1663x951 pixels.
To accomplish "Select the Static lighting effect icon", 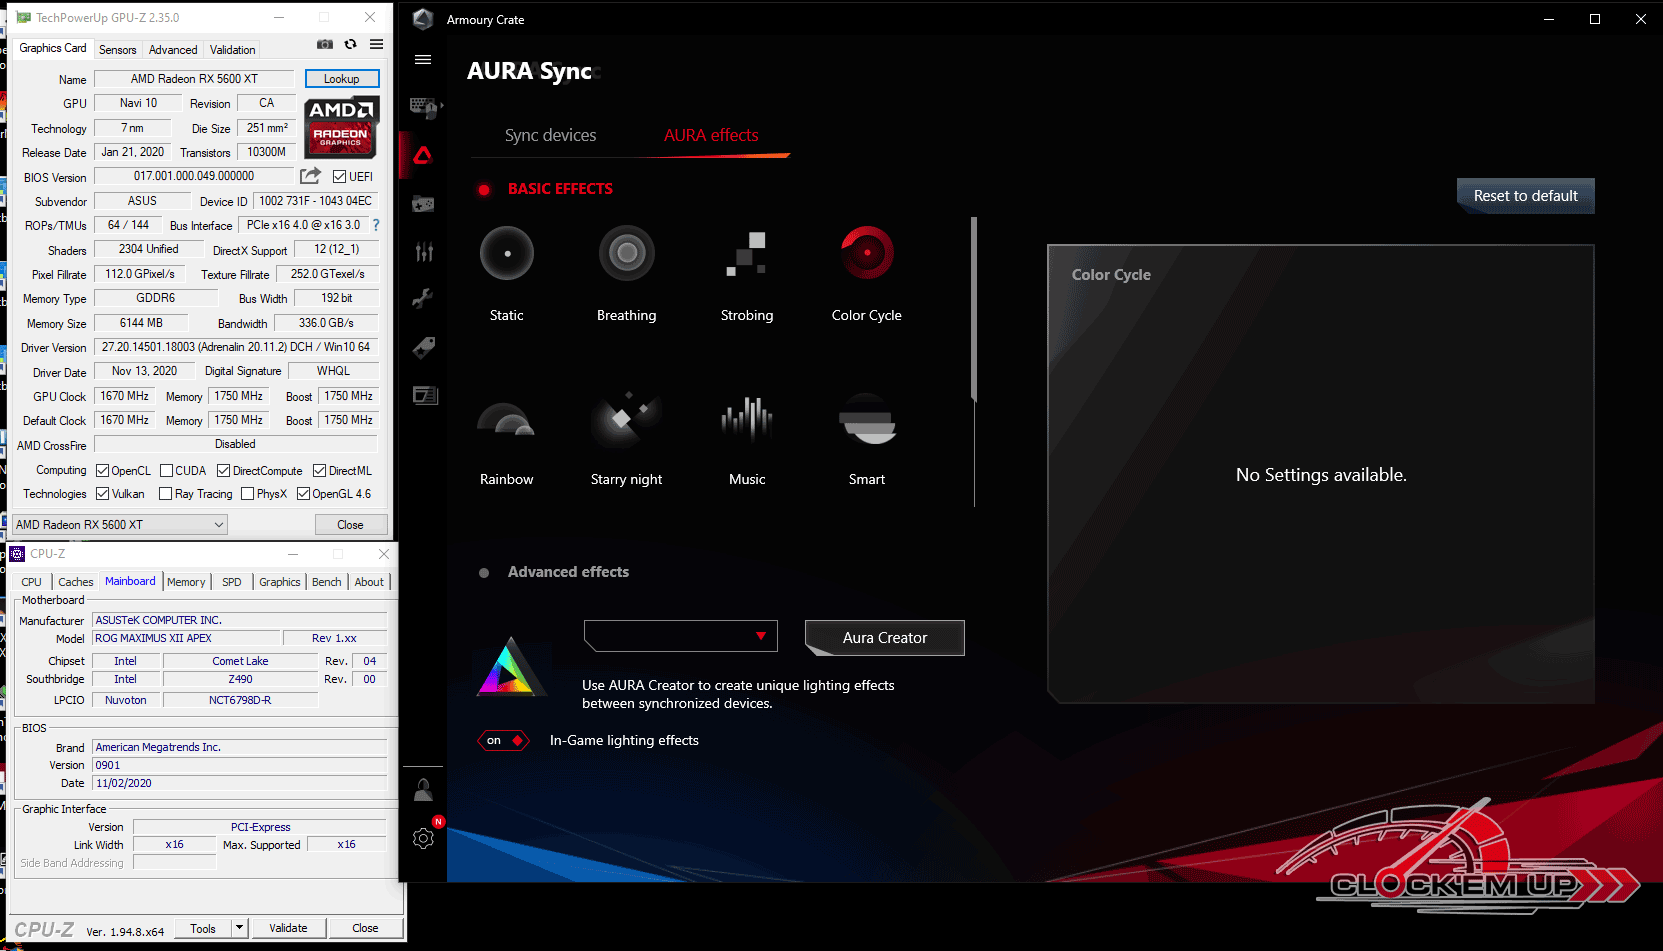I will (x=507, y=253).
